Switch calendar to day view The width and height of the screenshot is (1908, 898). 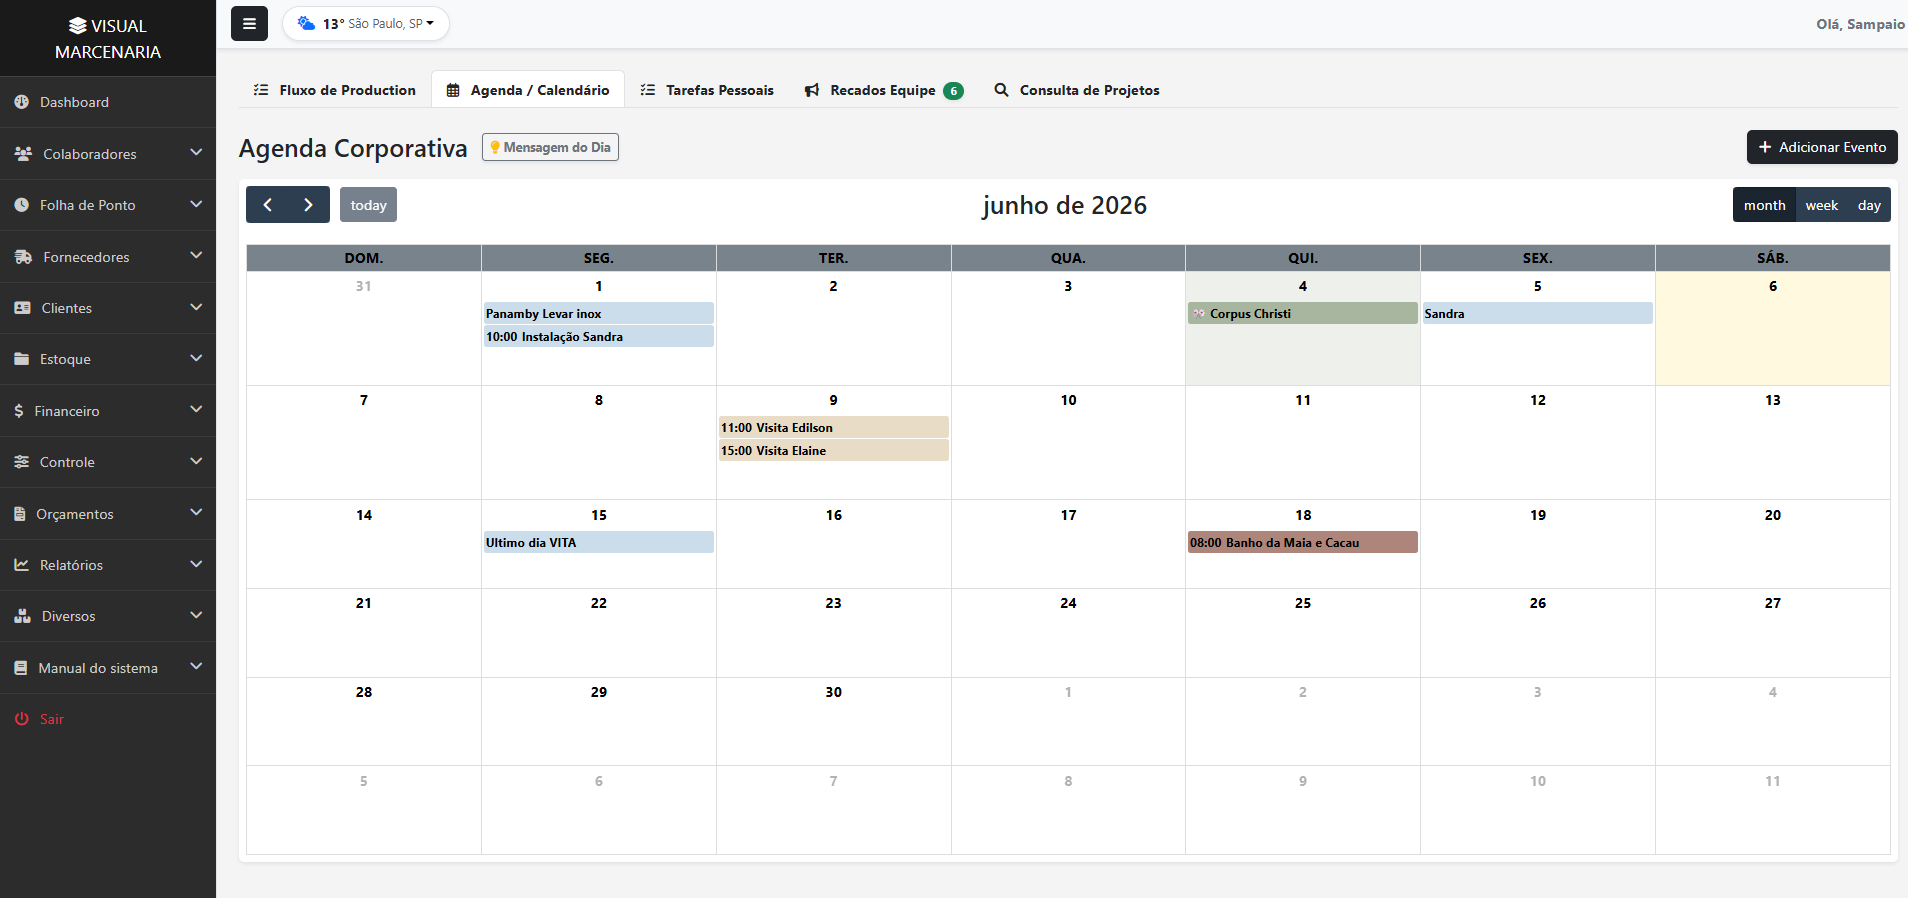click(1869, 205)
